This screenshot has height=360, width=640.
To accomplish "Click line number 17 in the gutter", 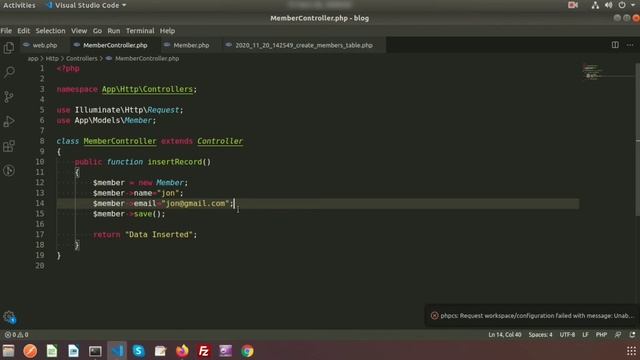I will pos(40,234).
